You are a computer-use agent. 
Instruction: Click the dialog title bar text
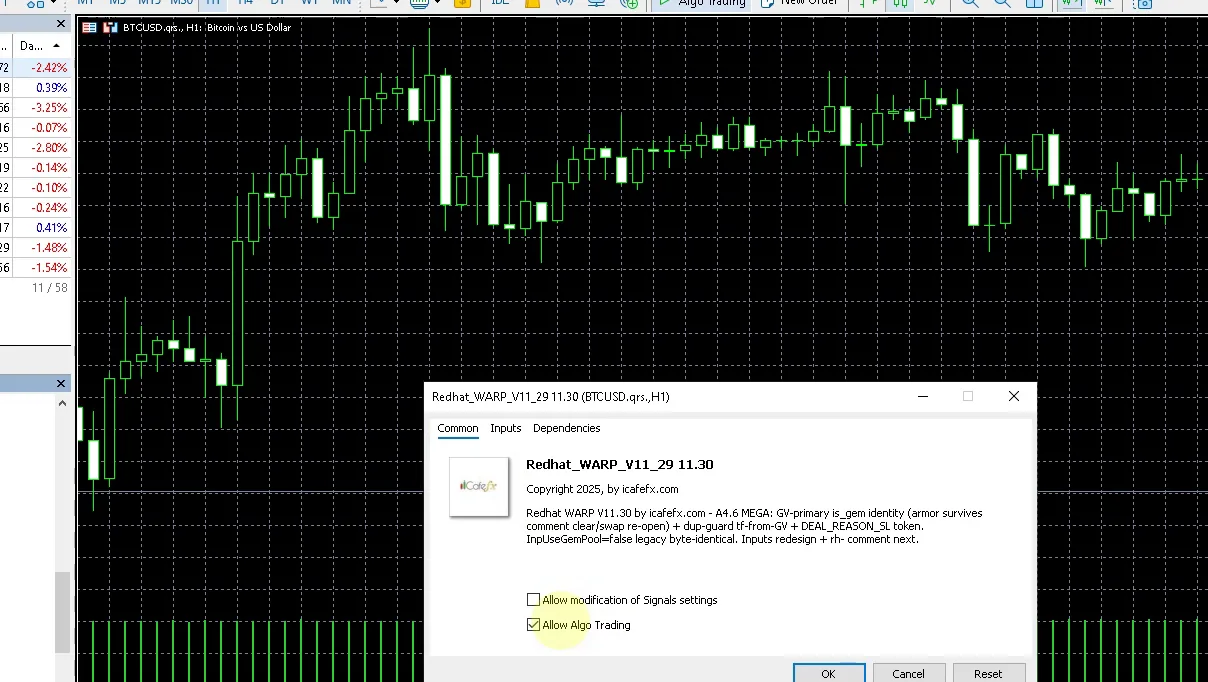coord(550,397)
